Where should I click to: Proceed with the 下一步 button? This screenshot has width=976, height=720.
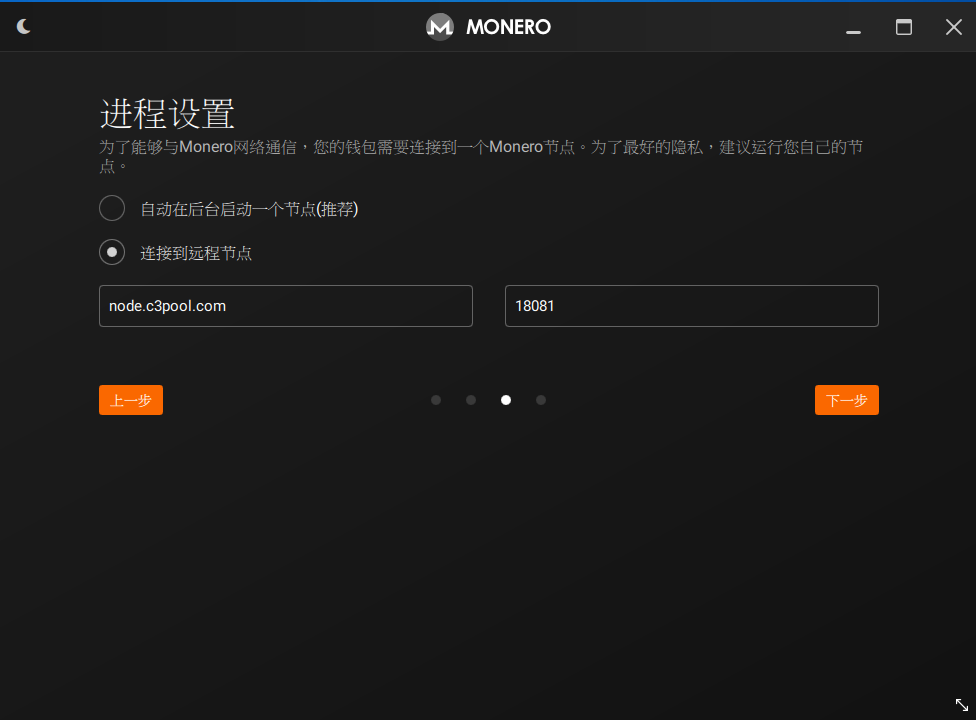click(847, 400)
